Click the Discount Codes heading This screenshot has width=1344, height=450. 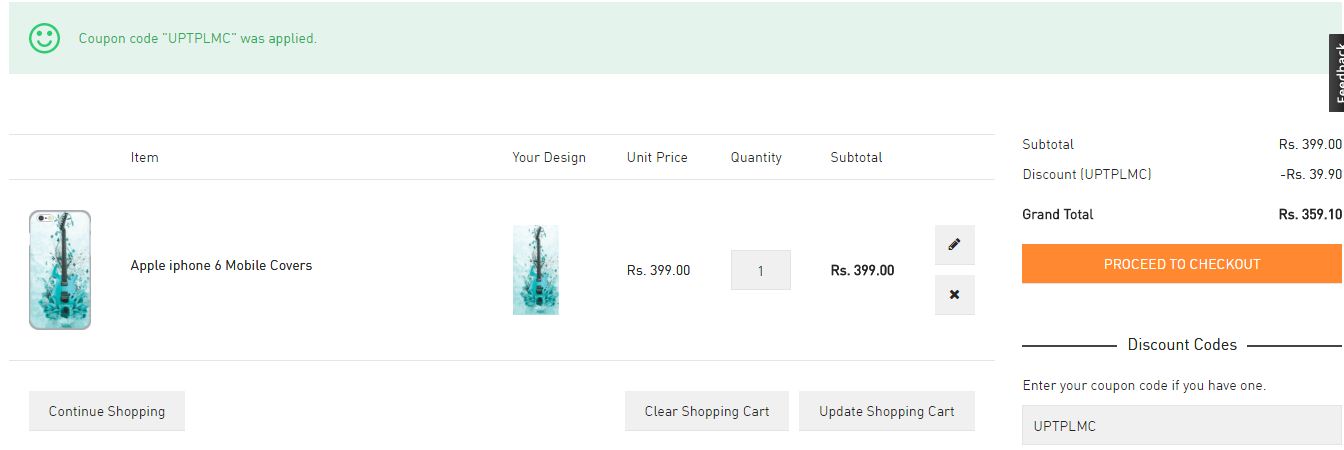(x=1182, y=345)
